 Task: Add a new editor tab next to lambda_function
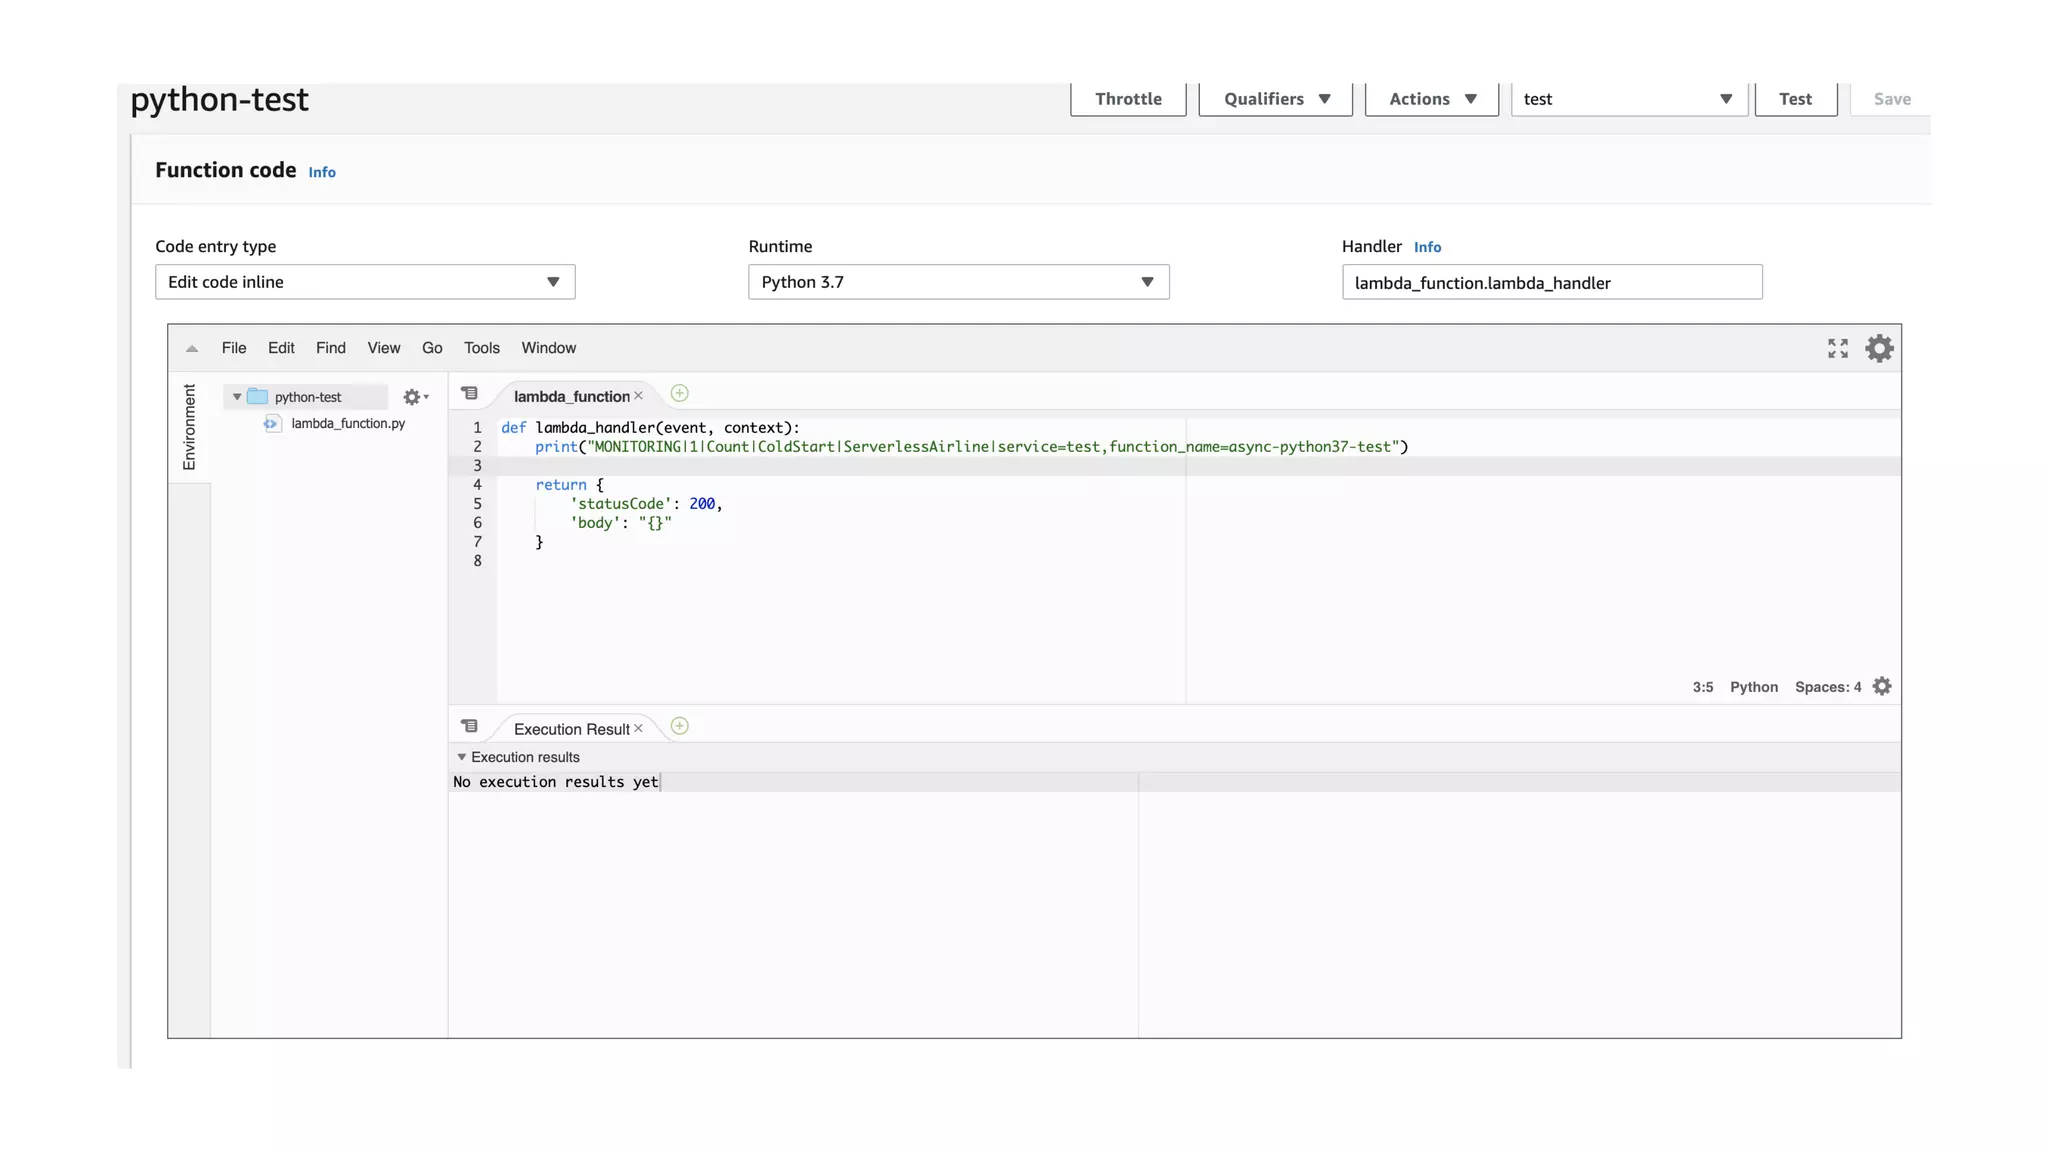tap(679, 394)
